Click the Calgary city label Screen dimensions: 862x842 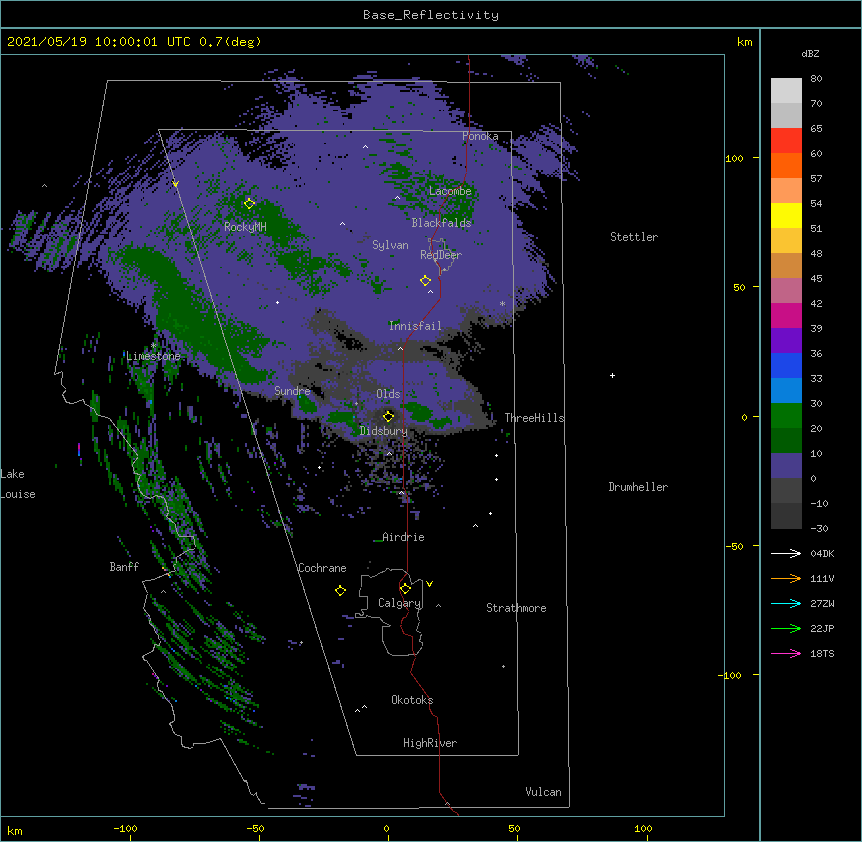(399, 603)
